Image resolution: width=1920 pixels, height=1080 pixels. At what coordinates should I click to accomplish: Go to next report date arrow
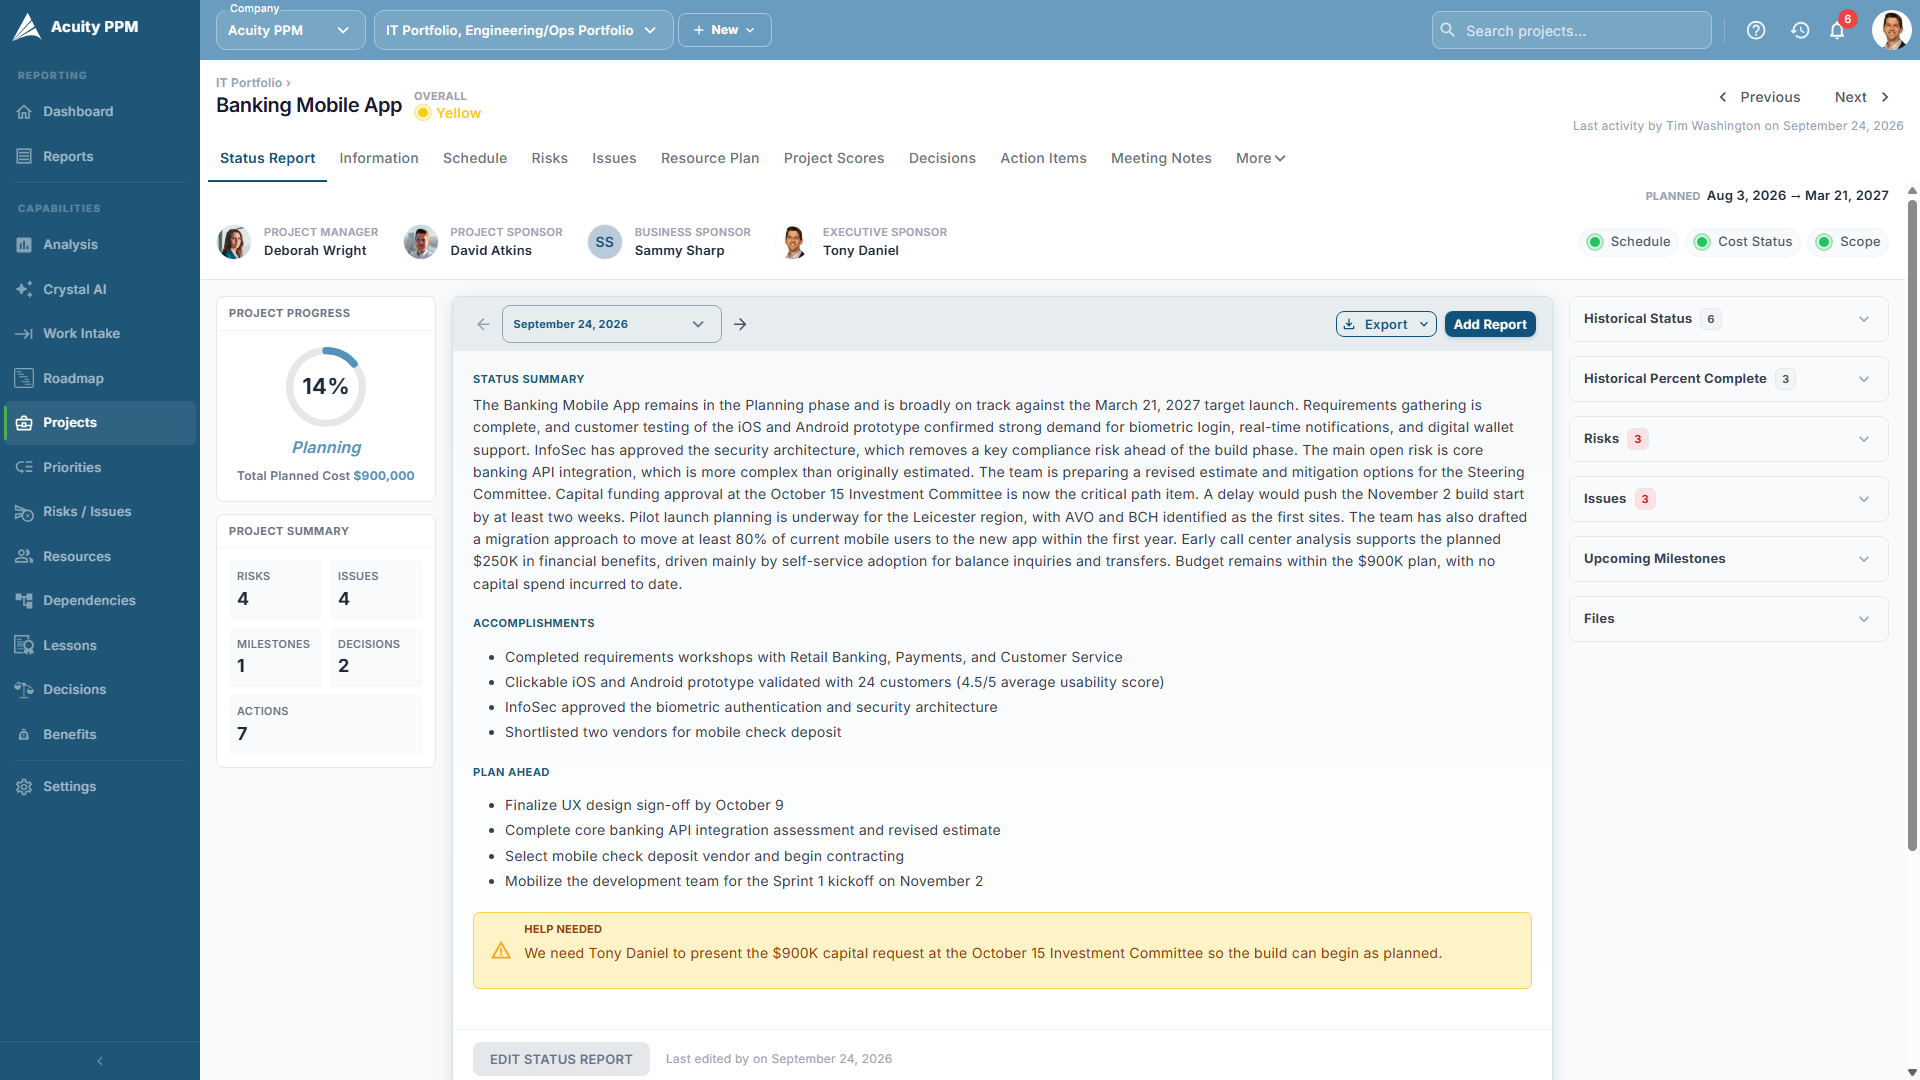click(x=740, y=324)
